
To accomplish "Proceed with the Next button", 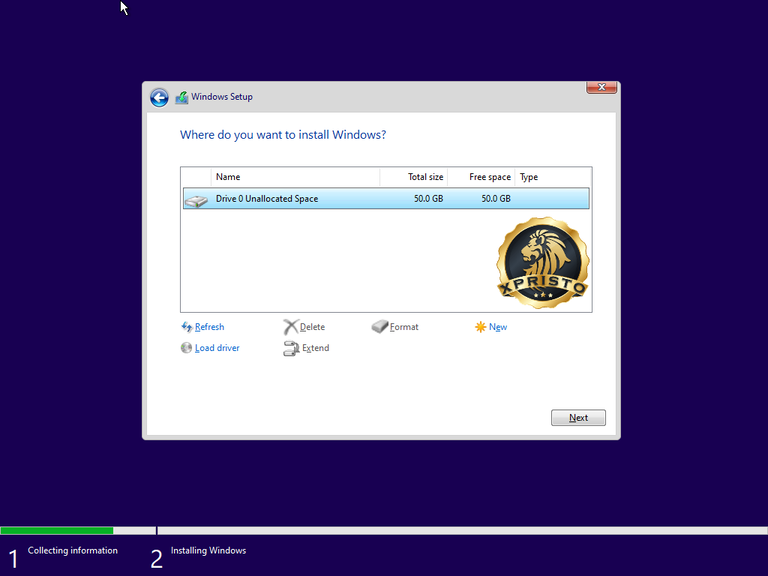I will pyautogui.click(x=578, y=418).
